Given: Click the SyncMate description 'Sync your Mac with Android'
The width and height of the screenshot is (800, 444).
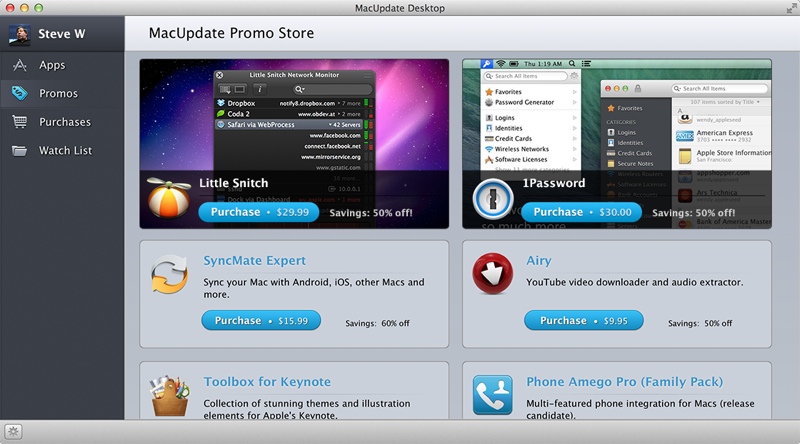Looking at the screenshot, I should (314, 288).
